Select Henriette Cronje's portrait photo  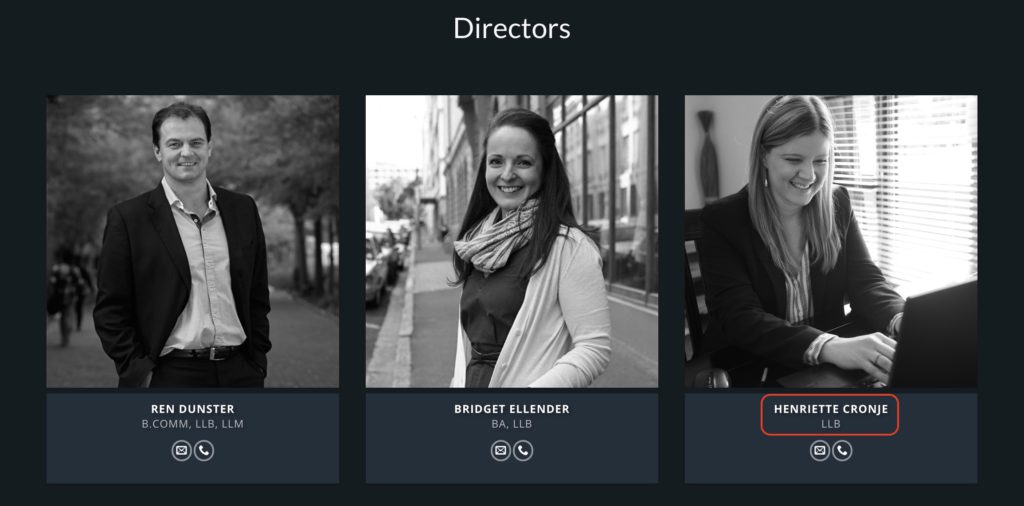point(831,242)
